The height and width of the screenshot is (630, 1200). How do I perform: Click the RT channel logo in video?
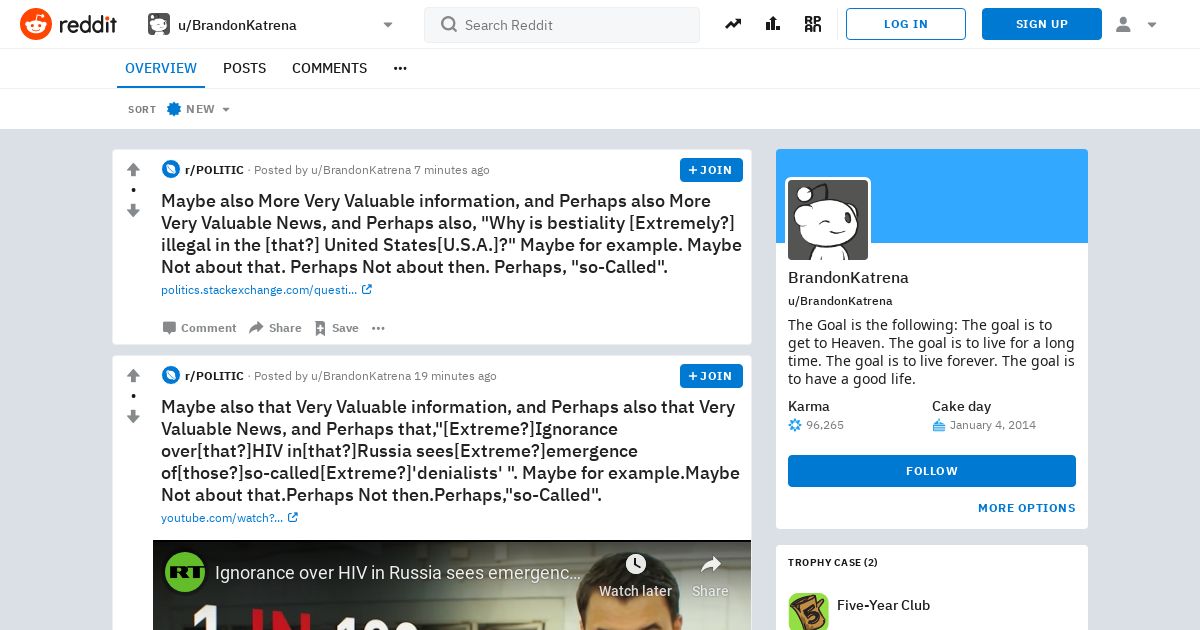185,573
